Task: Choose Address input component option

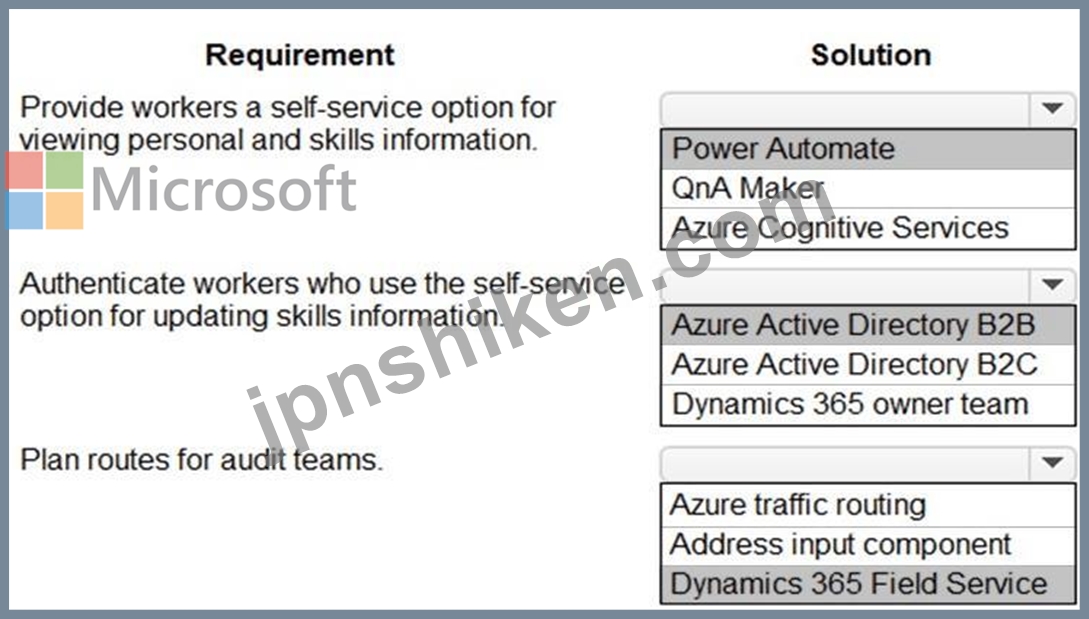Action: click(x=867, y=545)
